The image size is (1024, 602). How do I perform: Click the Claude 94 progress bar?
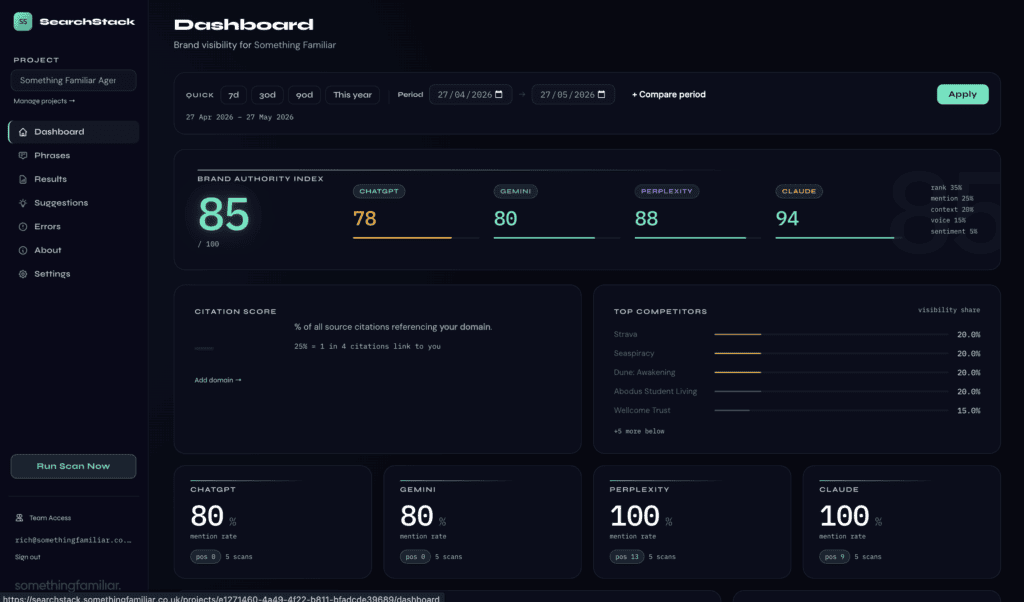tap(839, 238)
